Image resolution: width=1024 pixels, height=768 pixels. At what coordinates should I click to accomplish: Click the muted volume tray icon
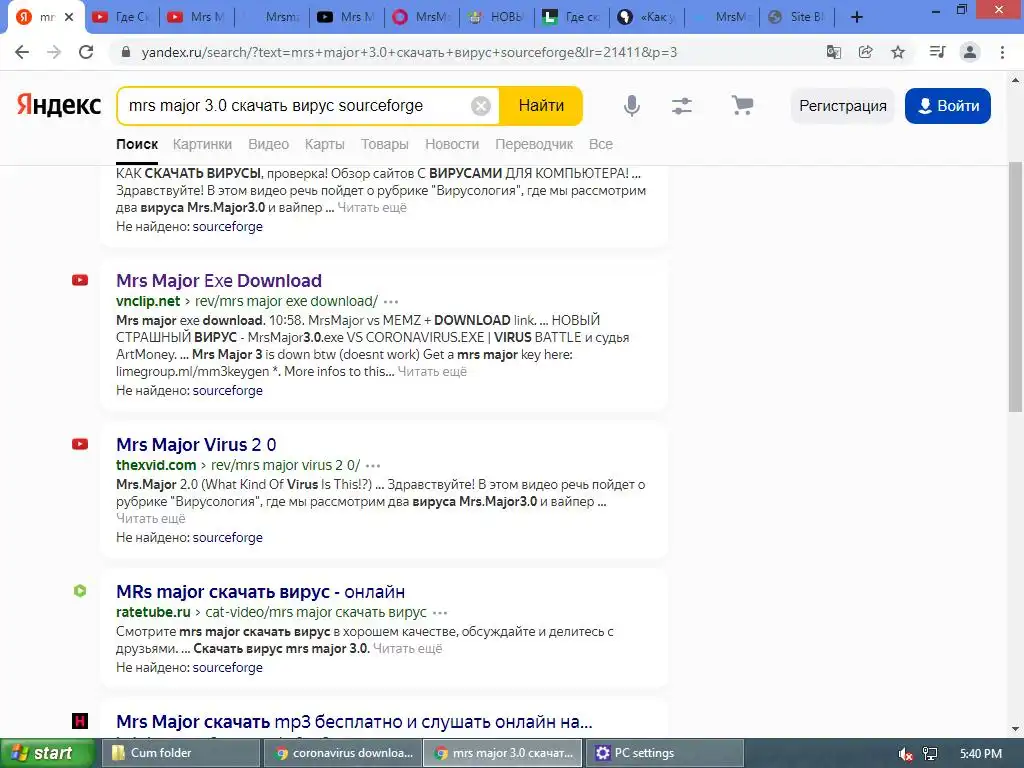905,754
